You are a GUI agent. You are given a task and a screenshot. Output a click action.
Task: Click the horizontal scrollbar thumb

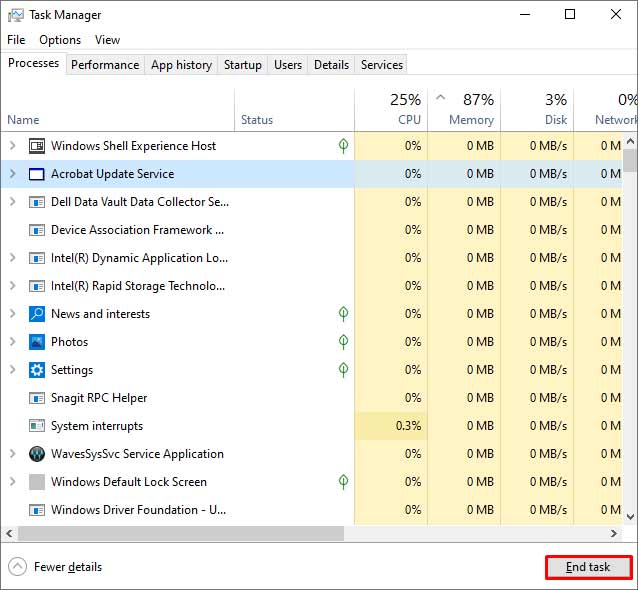(181, 533)
